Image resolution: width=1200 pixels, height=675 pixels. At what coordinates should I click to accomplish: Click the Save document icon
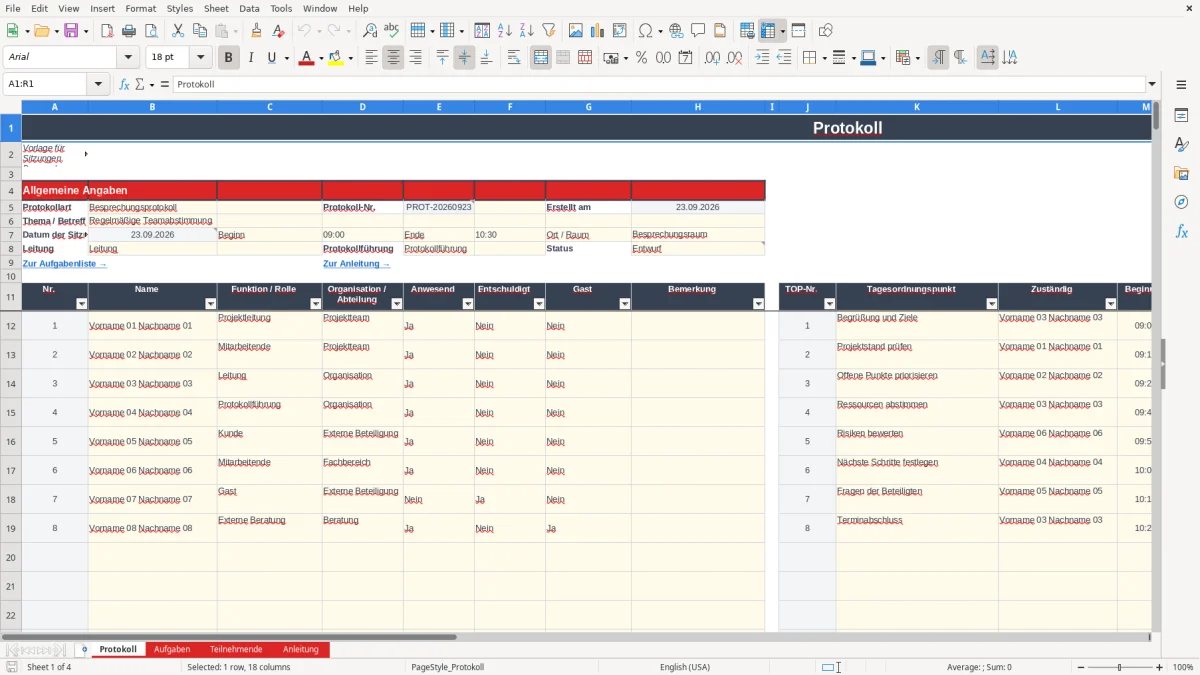pos(71,31)
